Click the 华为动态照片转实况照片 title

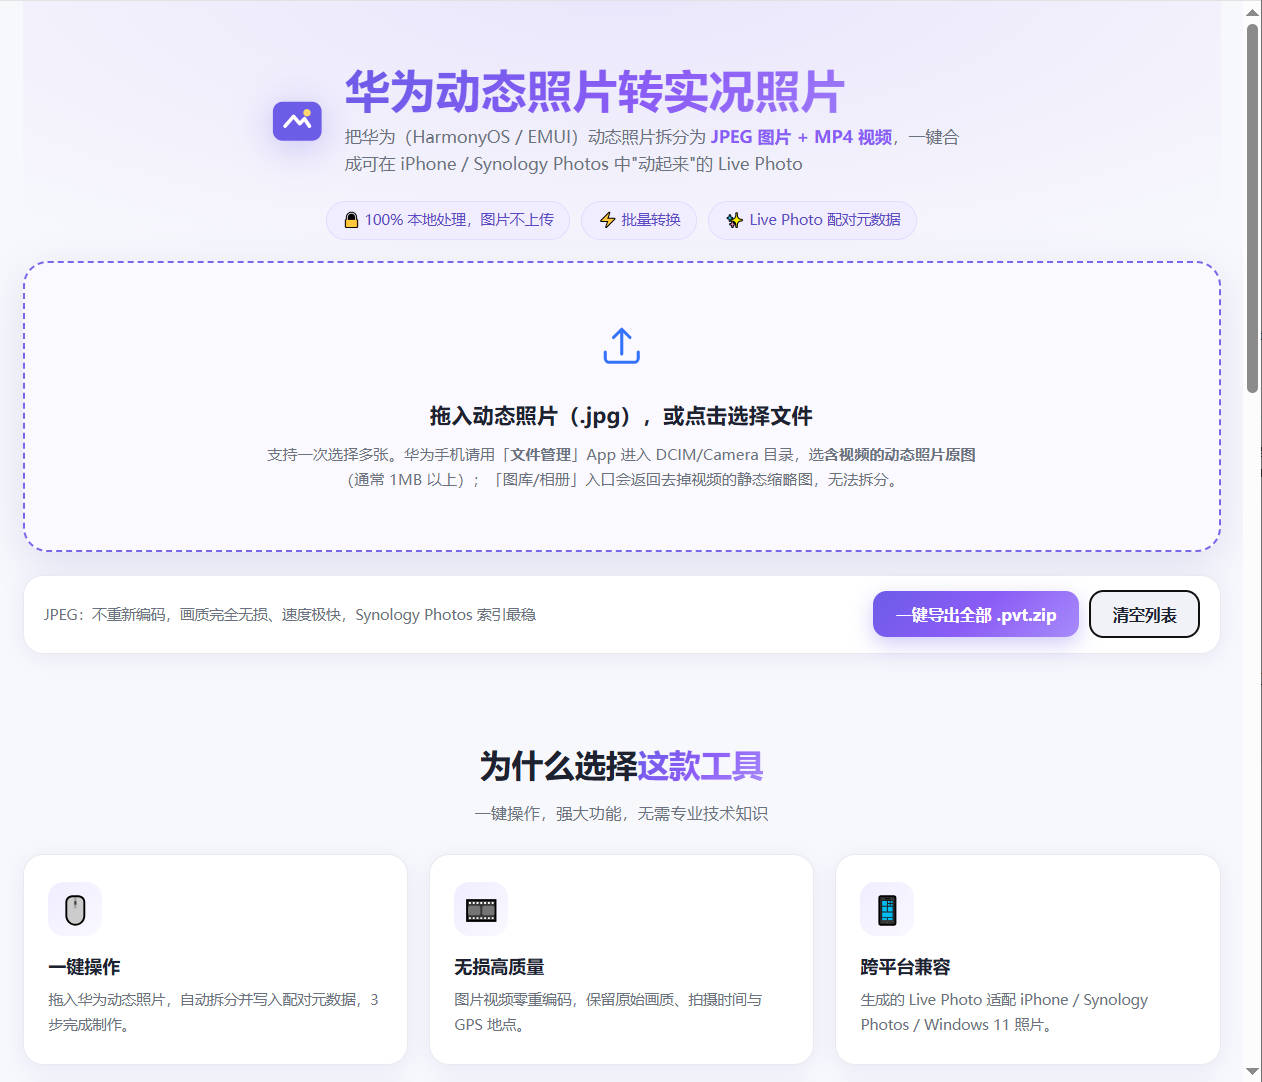pyautogui.click(x=595, y=92)
